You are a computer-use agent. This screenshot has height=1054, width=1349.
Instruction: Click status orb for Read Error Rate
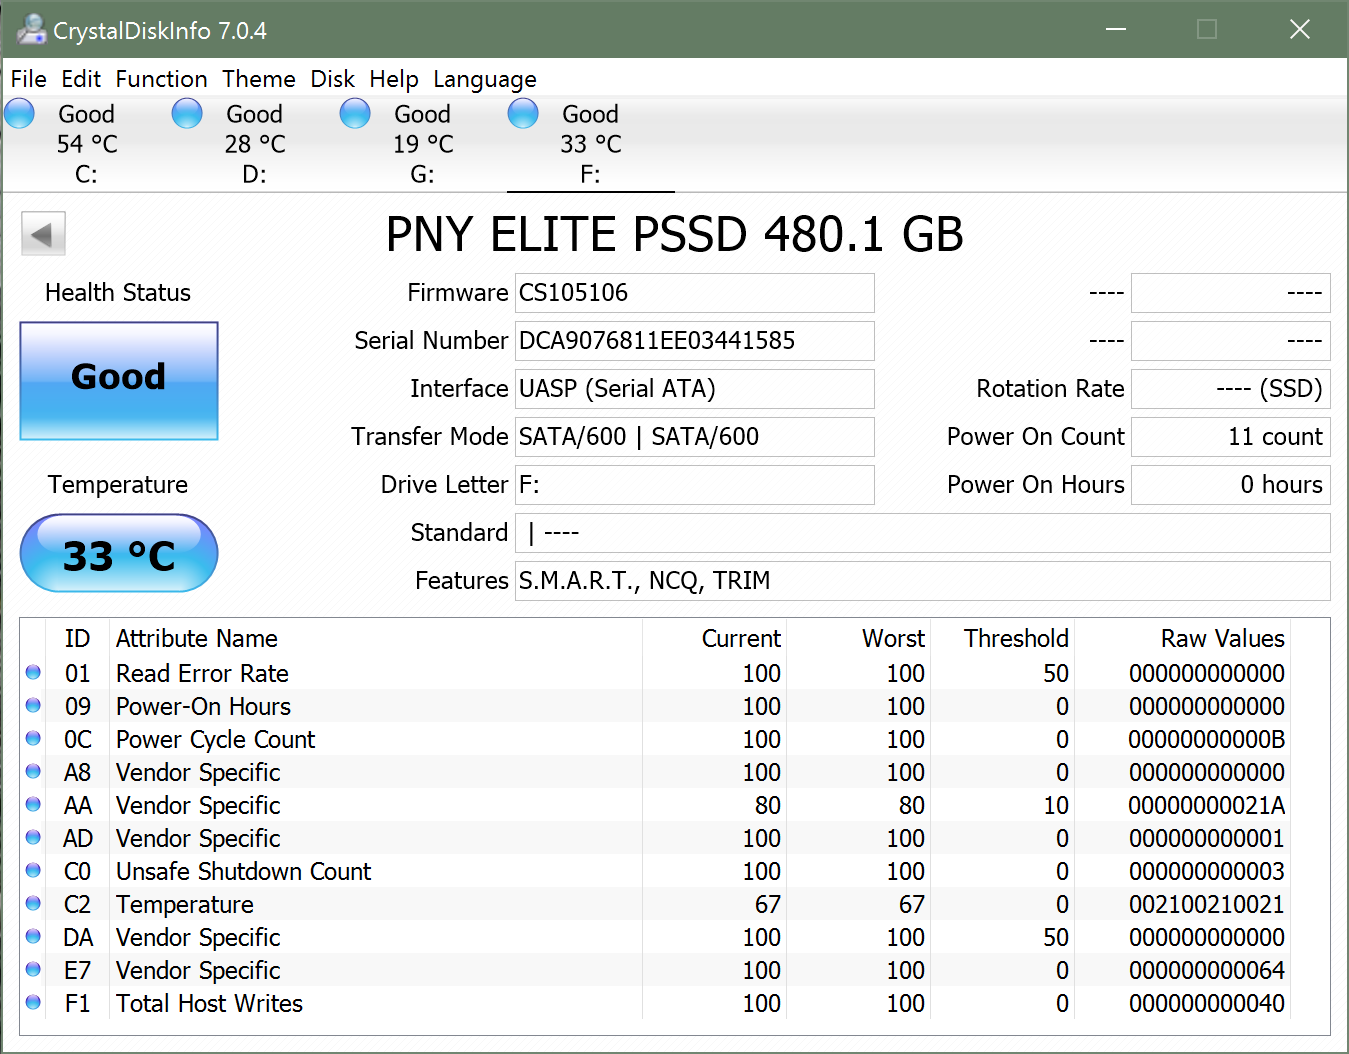pos(33,673)
